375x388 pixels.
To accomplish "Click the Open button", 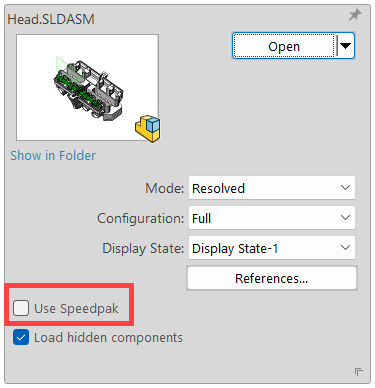I will coord(284,46).
